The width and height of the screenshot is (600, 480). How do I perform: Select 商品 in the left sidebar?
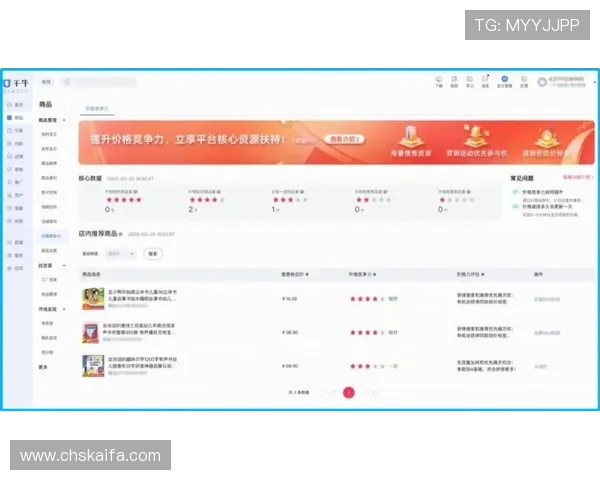[x=15, y=118]
